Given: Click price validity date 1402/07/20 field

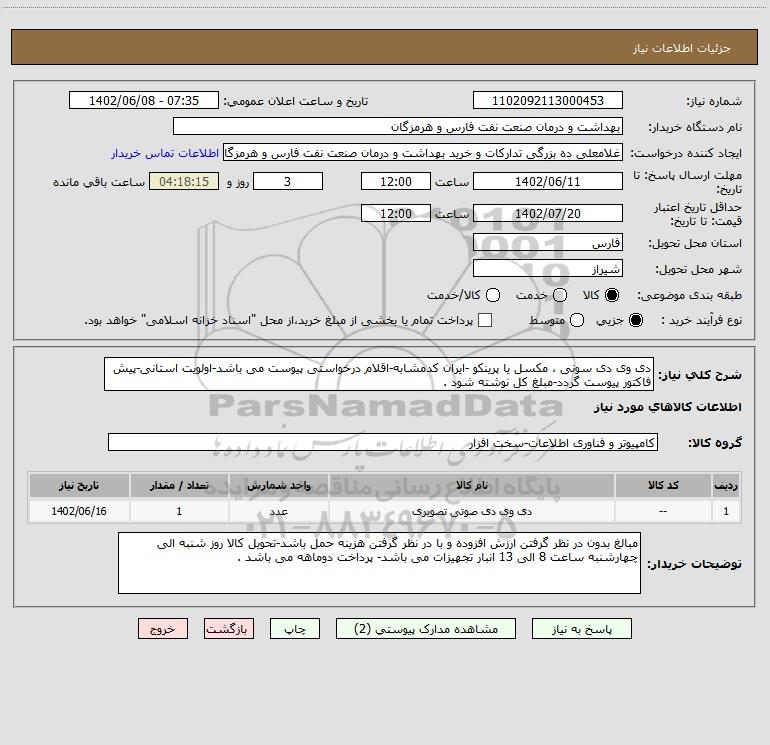Looking at the screenshot, I should pyautogui.click(x=548, y=213).
